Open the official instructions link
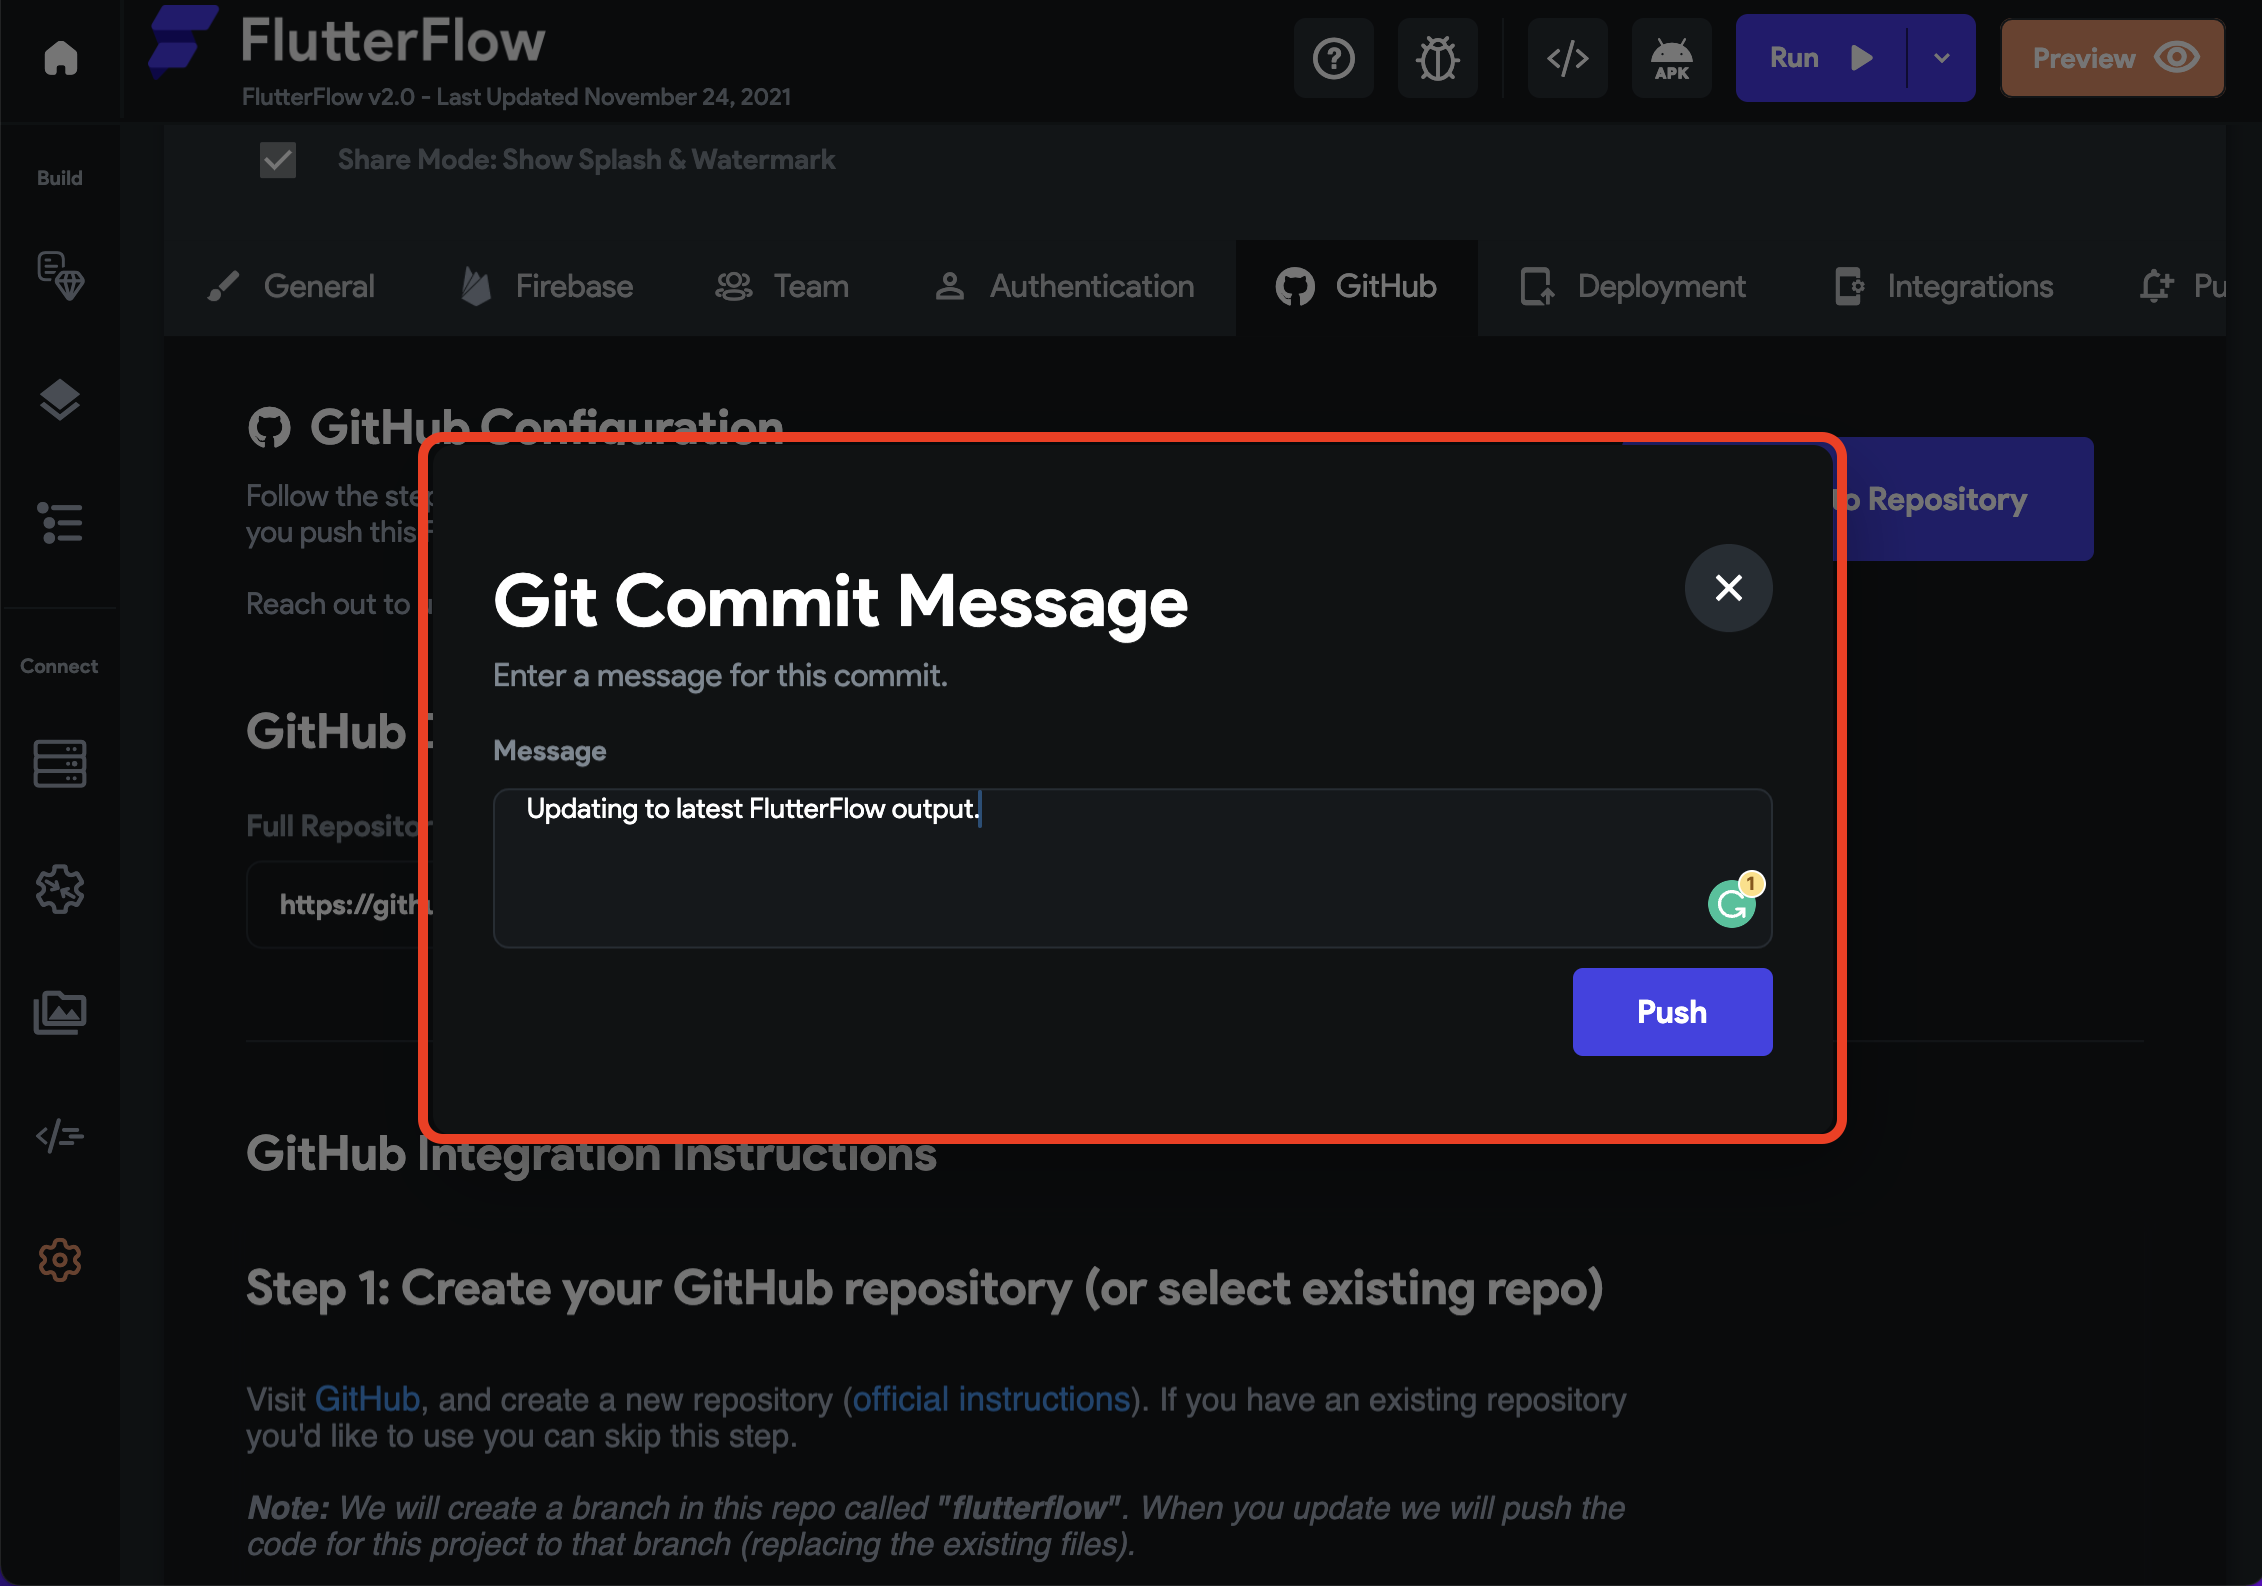The width and height of the screenshot is (2262, 1586). tap(991, 1399)
